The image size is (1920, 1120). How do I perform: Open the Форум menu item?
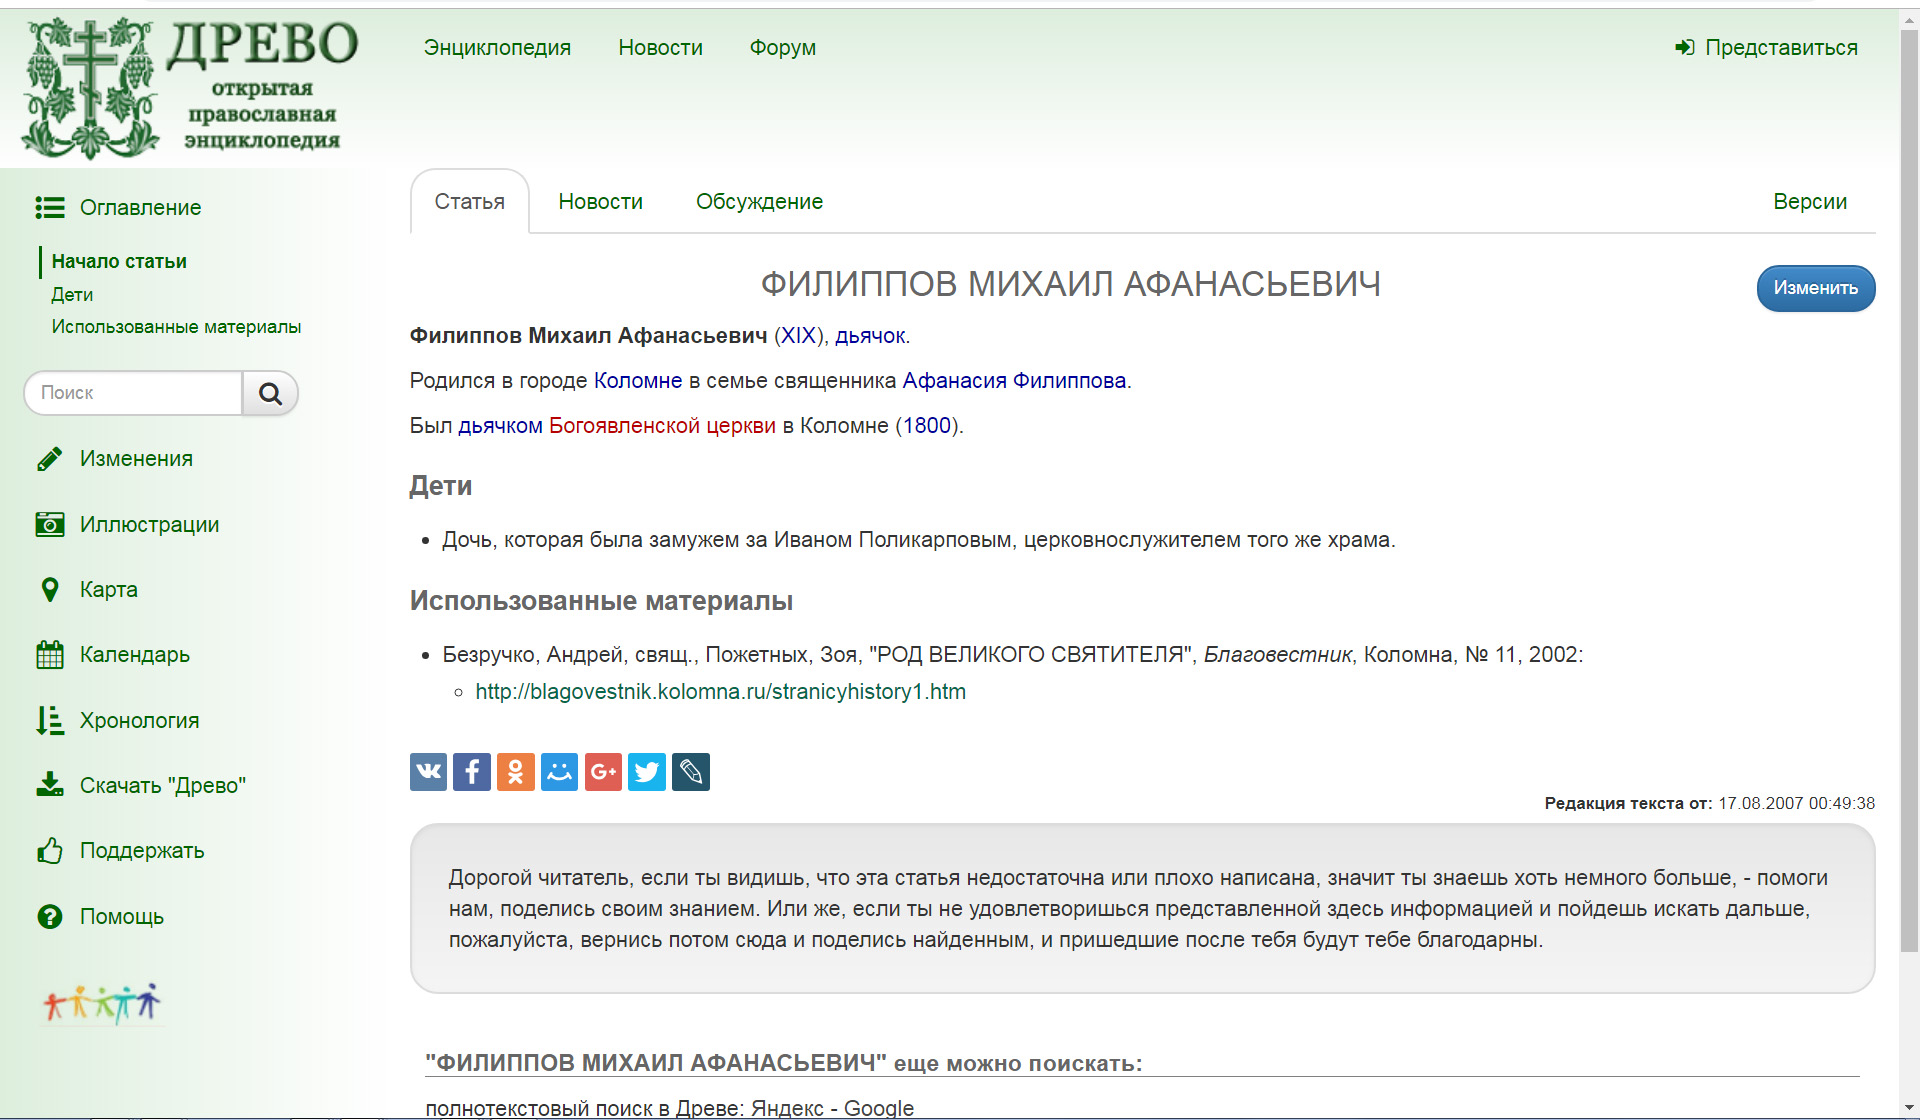pyautogui.click(x=783, y=47)
